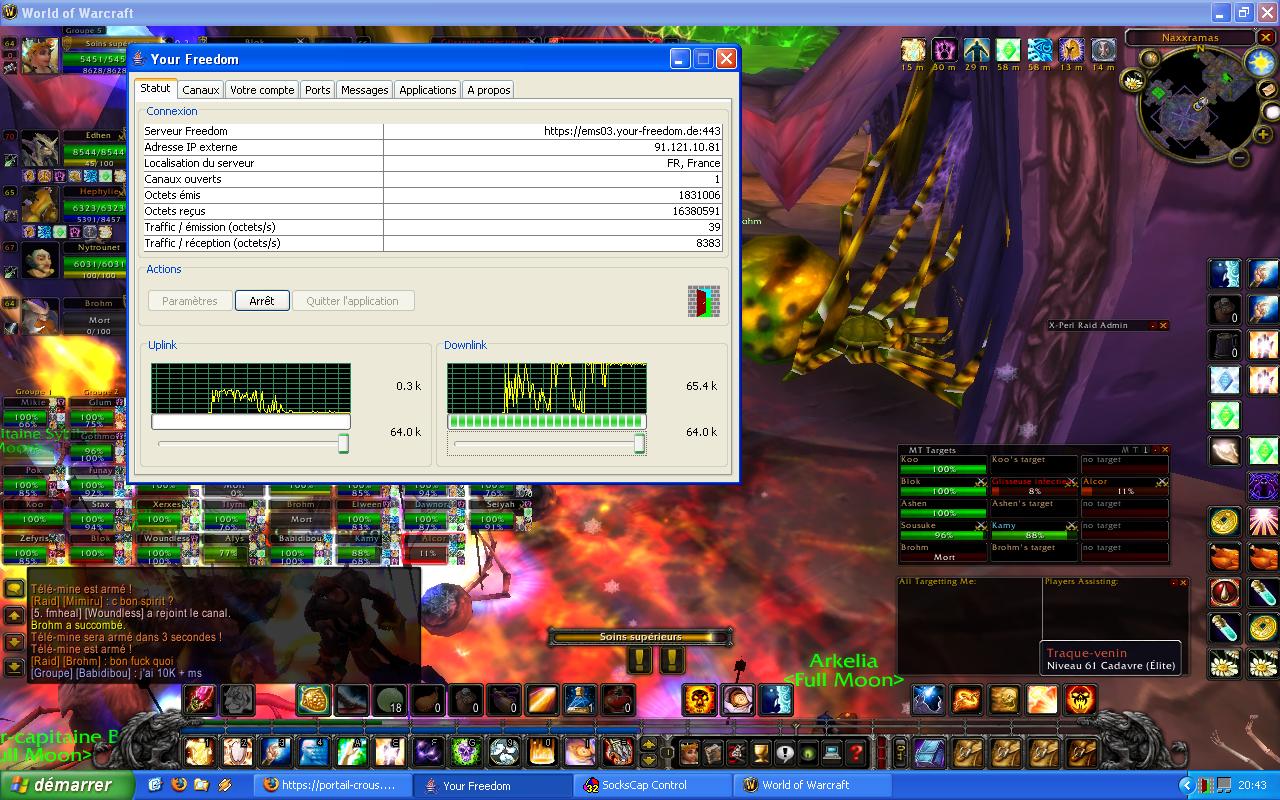This screenshot has height=800, width=1280.
Task: Open the keyring beside the backpack
Action: click(x=899, y=752)
